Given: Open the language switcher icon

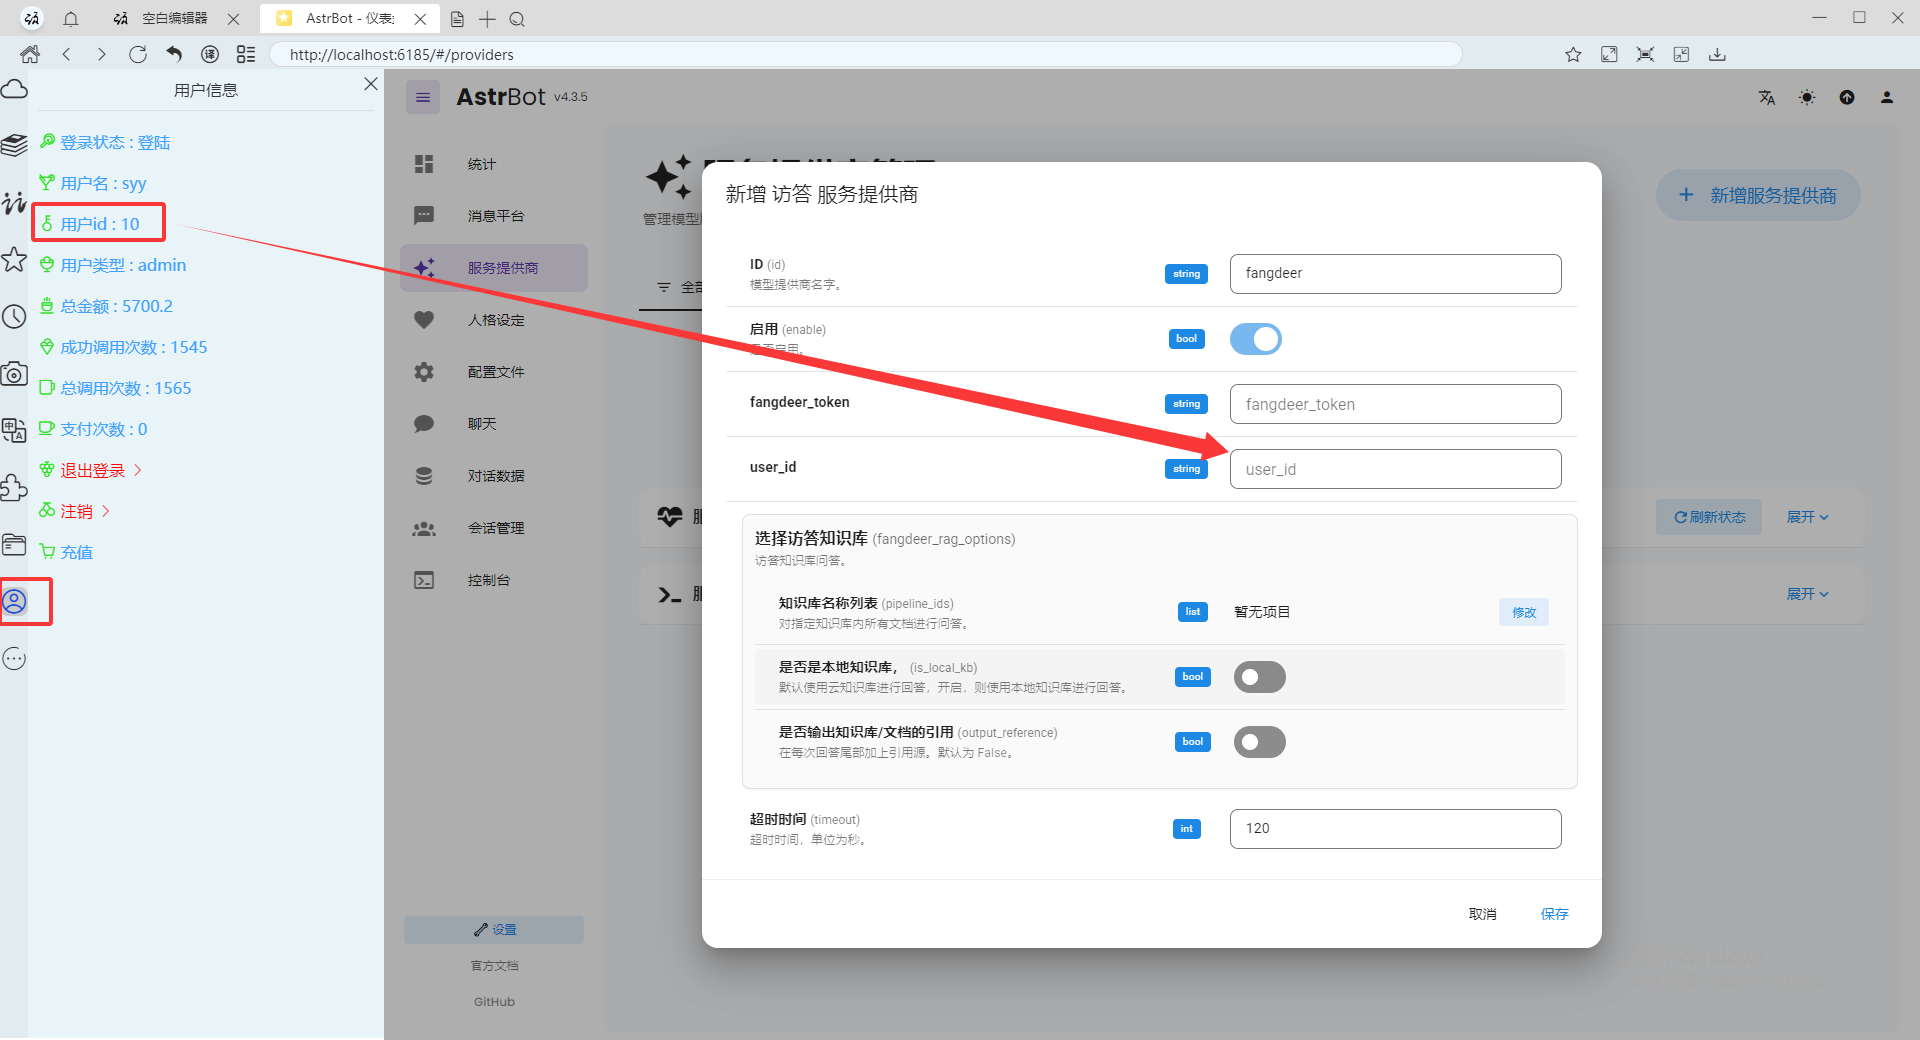Looking at the screenshot, I should click(1767, 97).
